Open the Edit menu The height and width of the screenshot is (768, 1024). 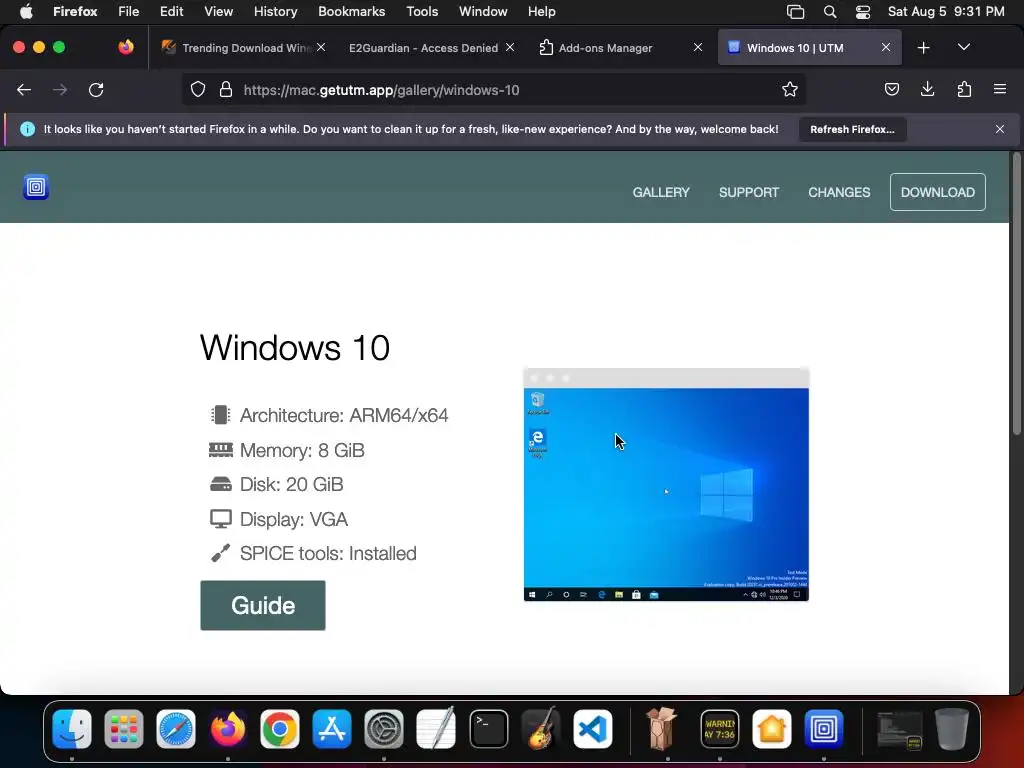[x=171, y=12]
